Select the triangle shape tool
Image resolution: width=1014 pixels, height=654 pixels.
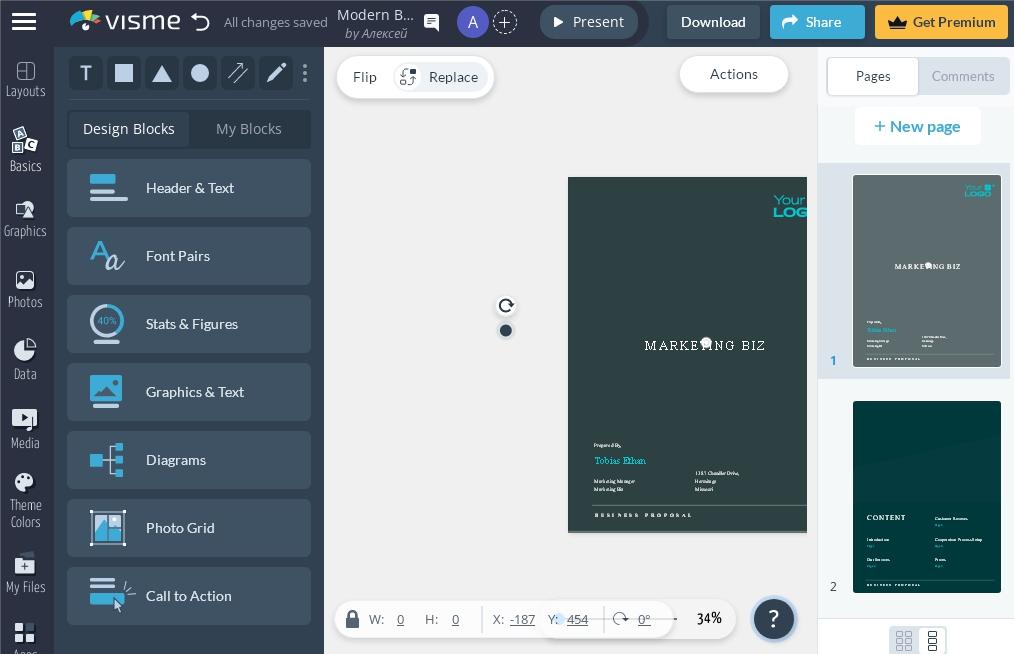pos(161,73)
